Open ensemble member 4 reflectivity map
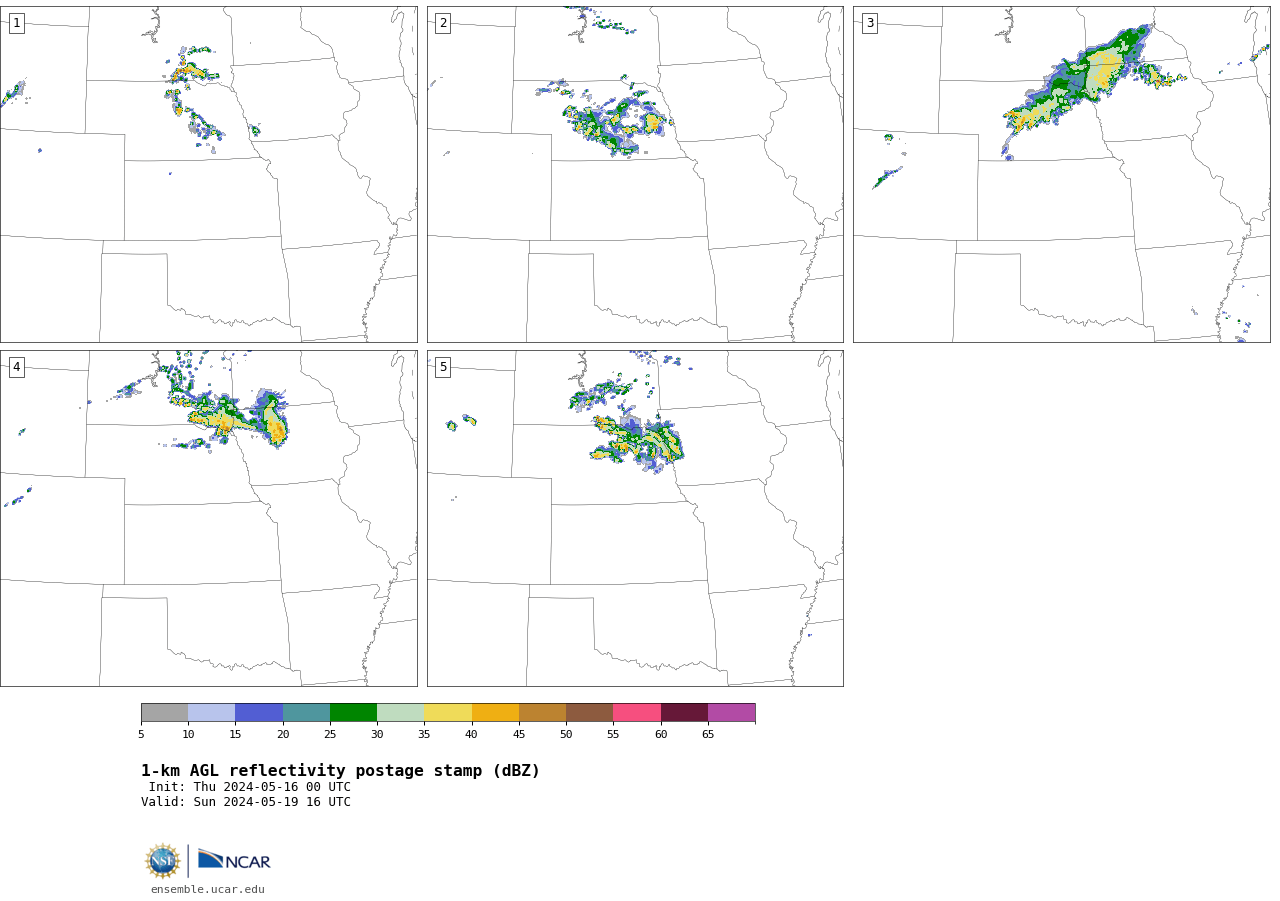The height and width of the screenshot is (901, 1280). (x=209, y=518)
